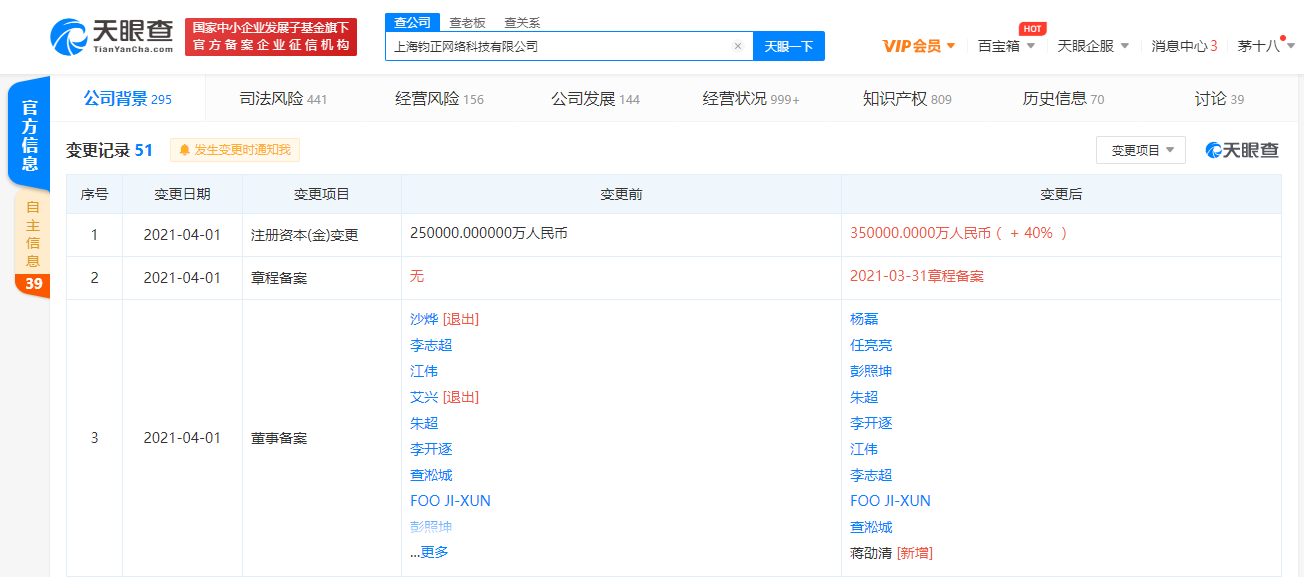
Task: Open the 茅十八 user account menu
Action: [1265, 46]
